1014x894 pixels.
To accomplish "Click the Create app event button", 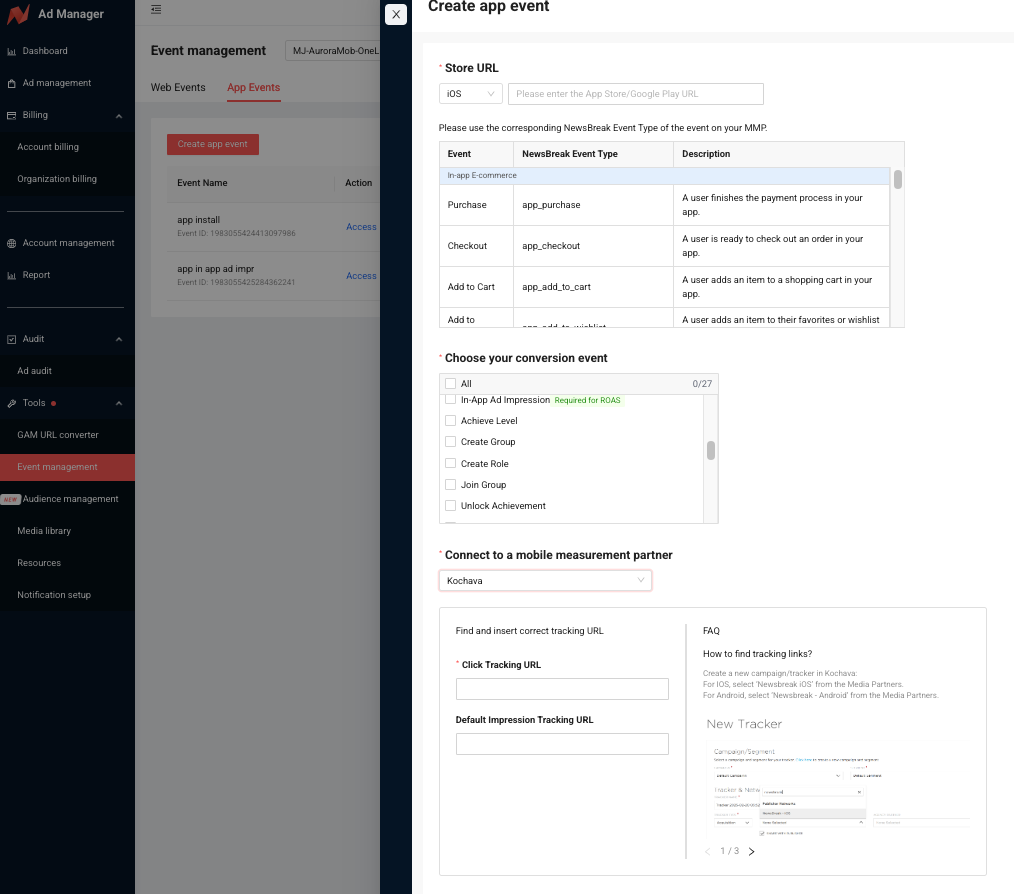I will 213,144.
